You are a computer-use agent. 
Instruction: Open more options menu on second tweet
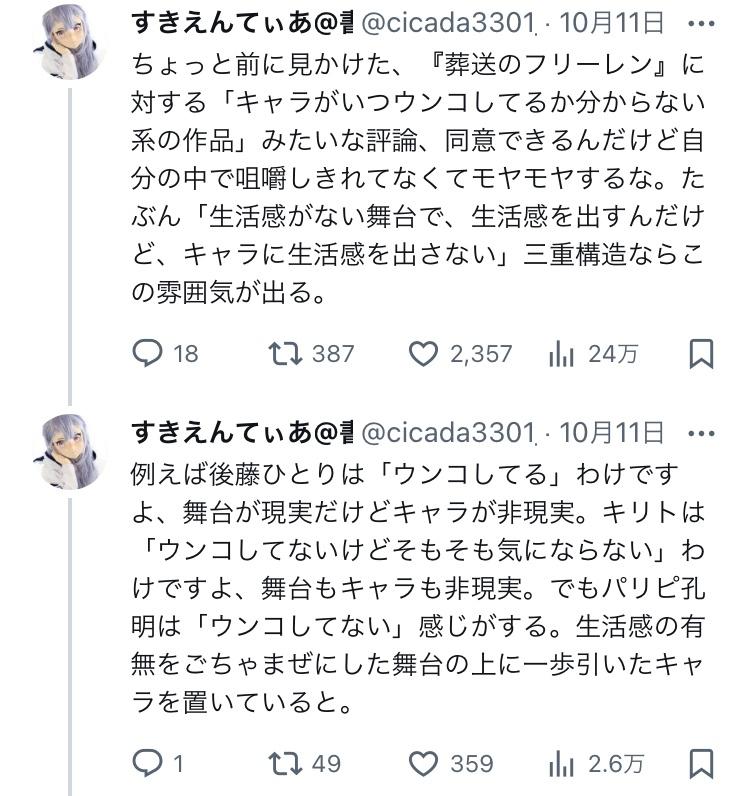click(x=703, y=432)
